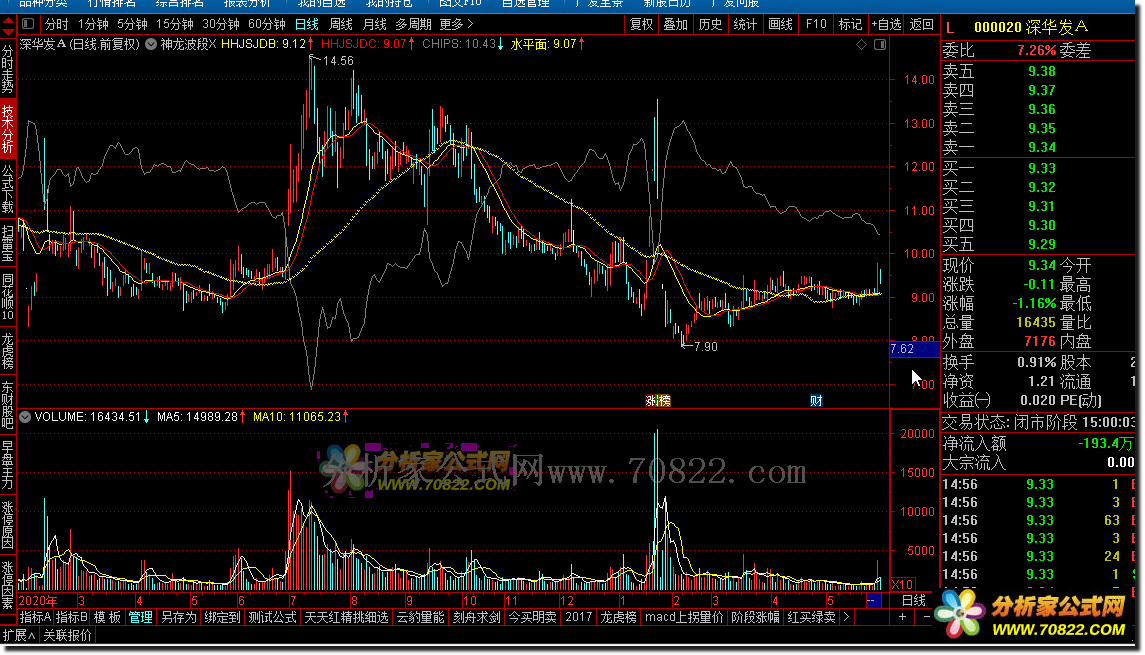
Task: Select 技术分析 in the left sidebar
Action: (x=8, y=129)
